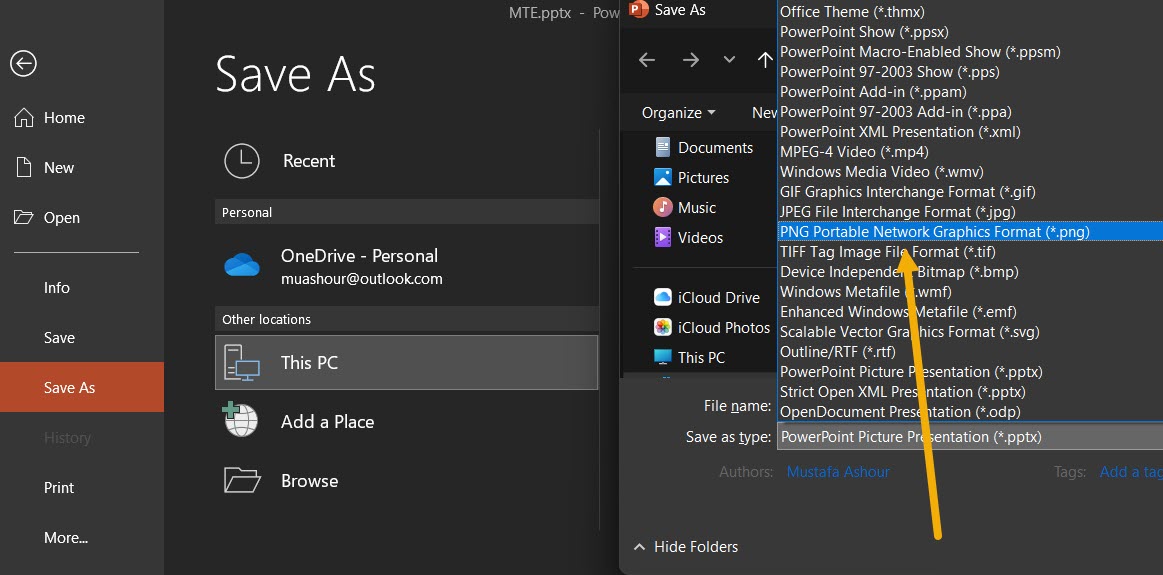The image size is (1163, 575).
Task: Choose This PC save location
Action: [x=406, y=362]
